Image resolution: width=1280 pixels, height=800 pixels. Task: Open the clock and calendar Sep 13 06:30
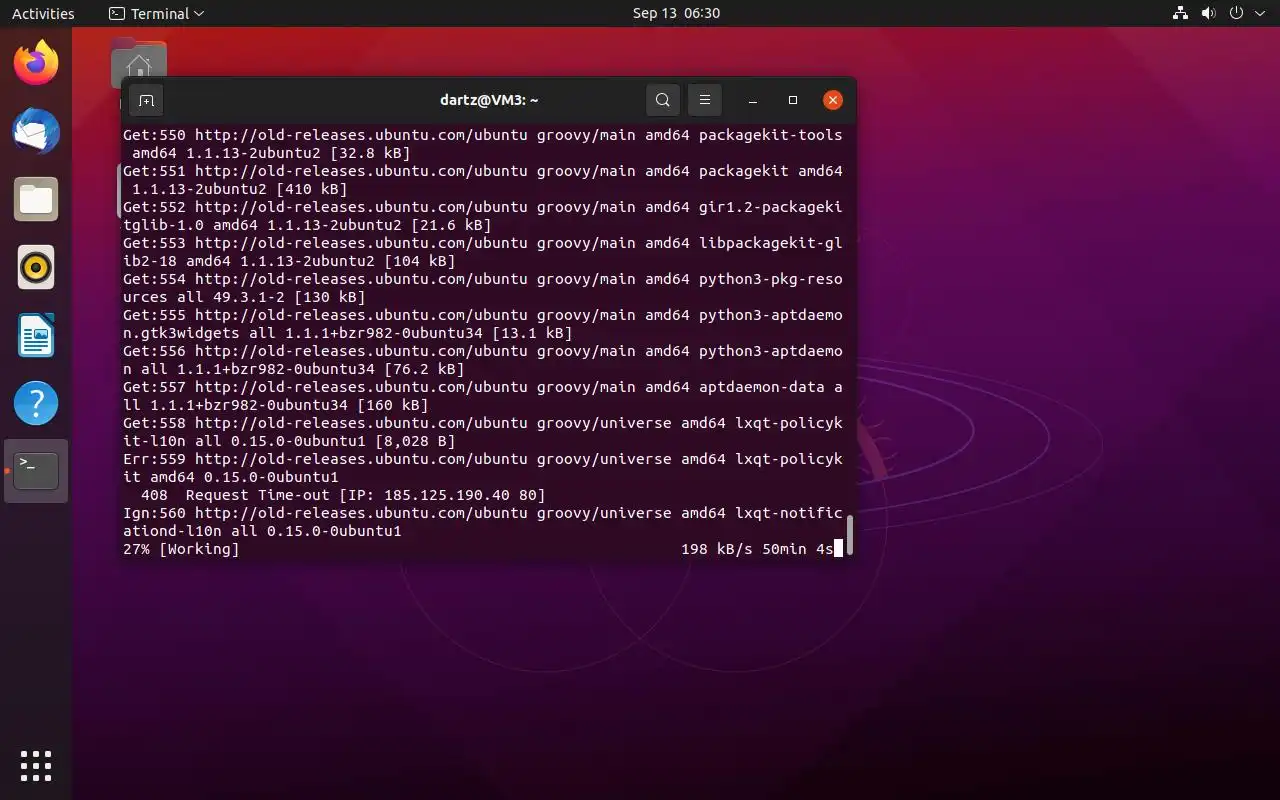click(x=676, y=13)
